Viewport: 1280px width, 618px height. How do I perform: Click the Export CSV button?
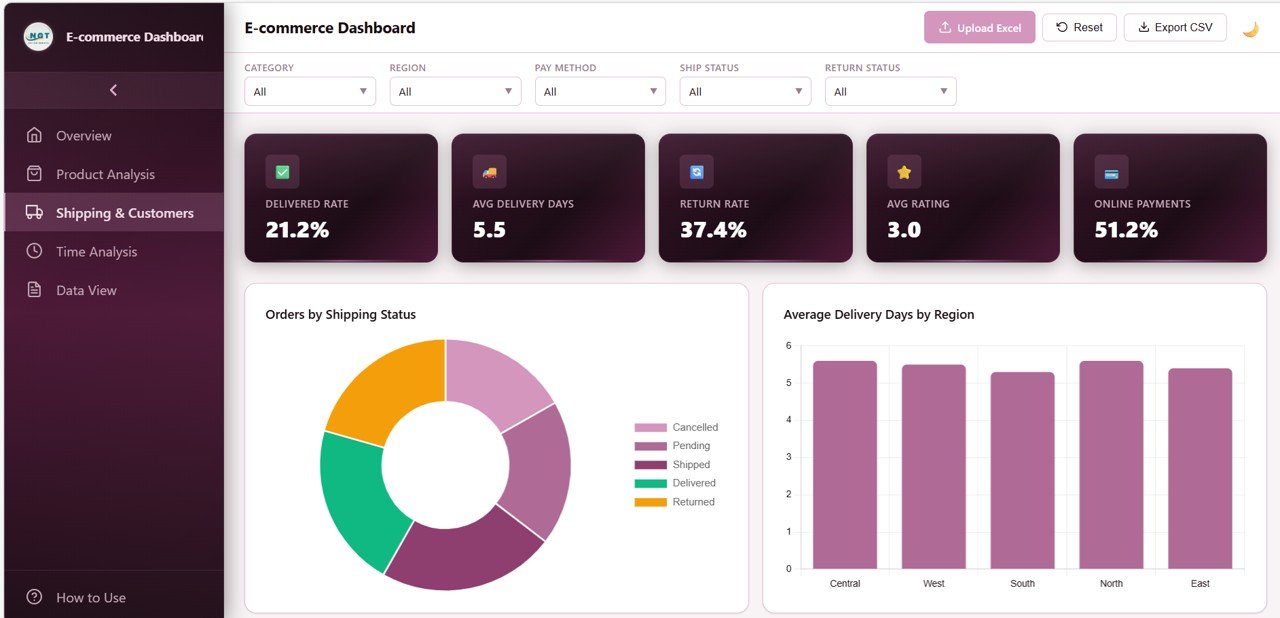pyautogui.click(x=1175, y=27)
